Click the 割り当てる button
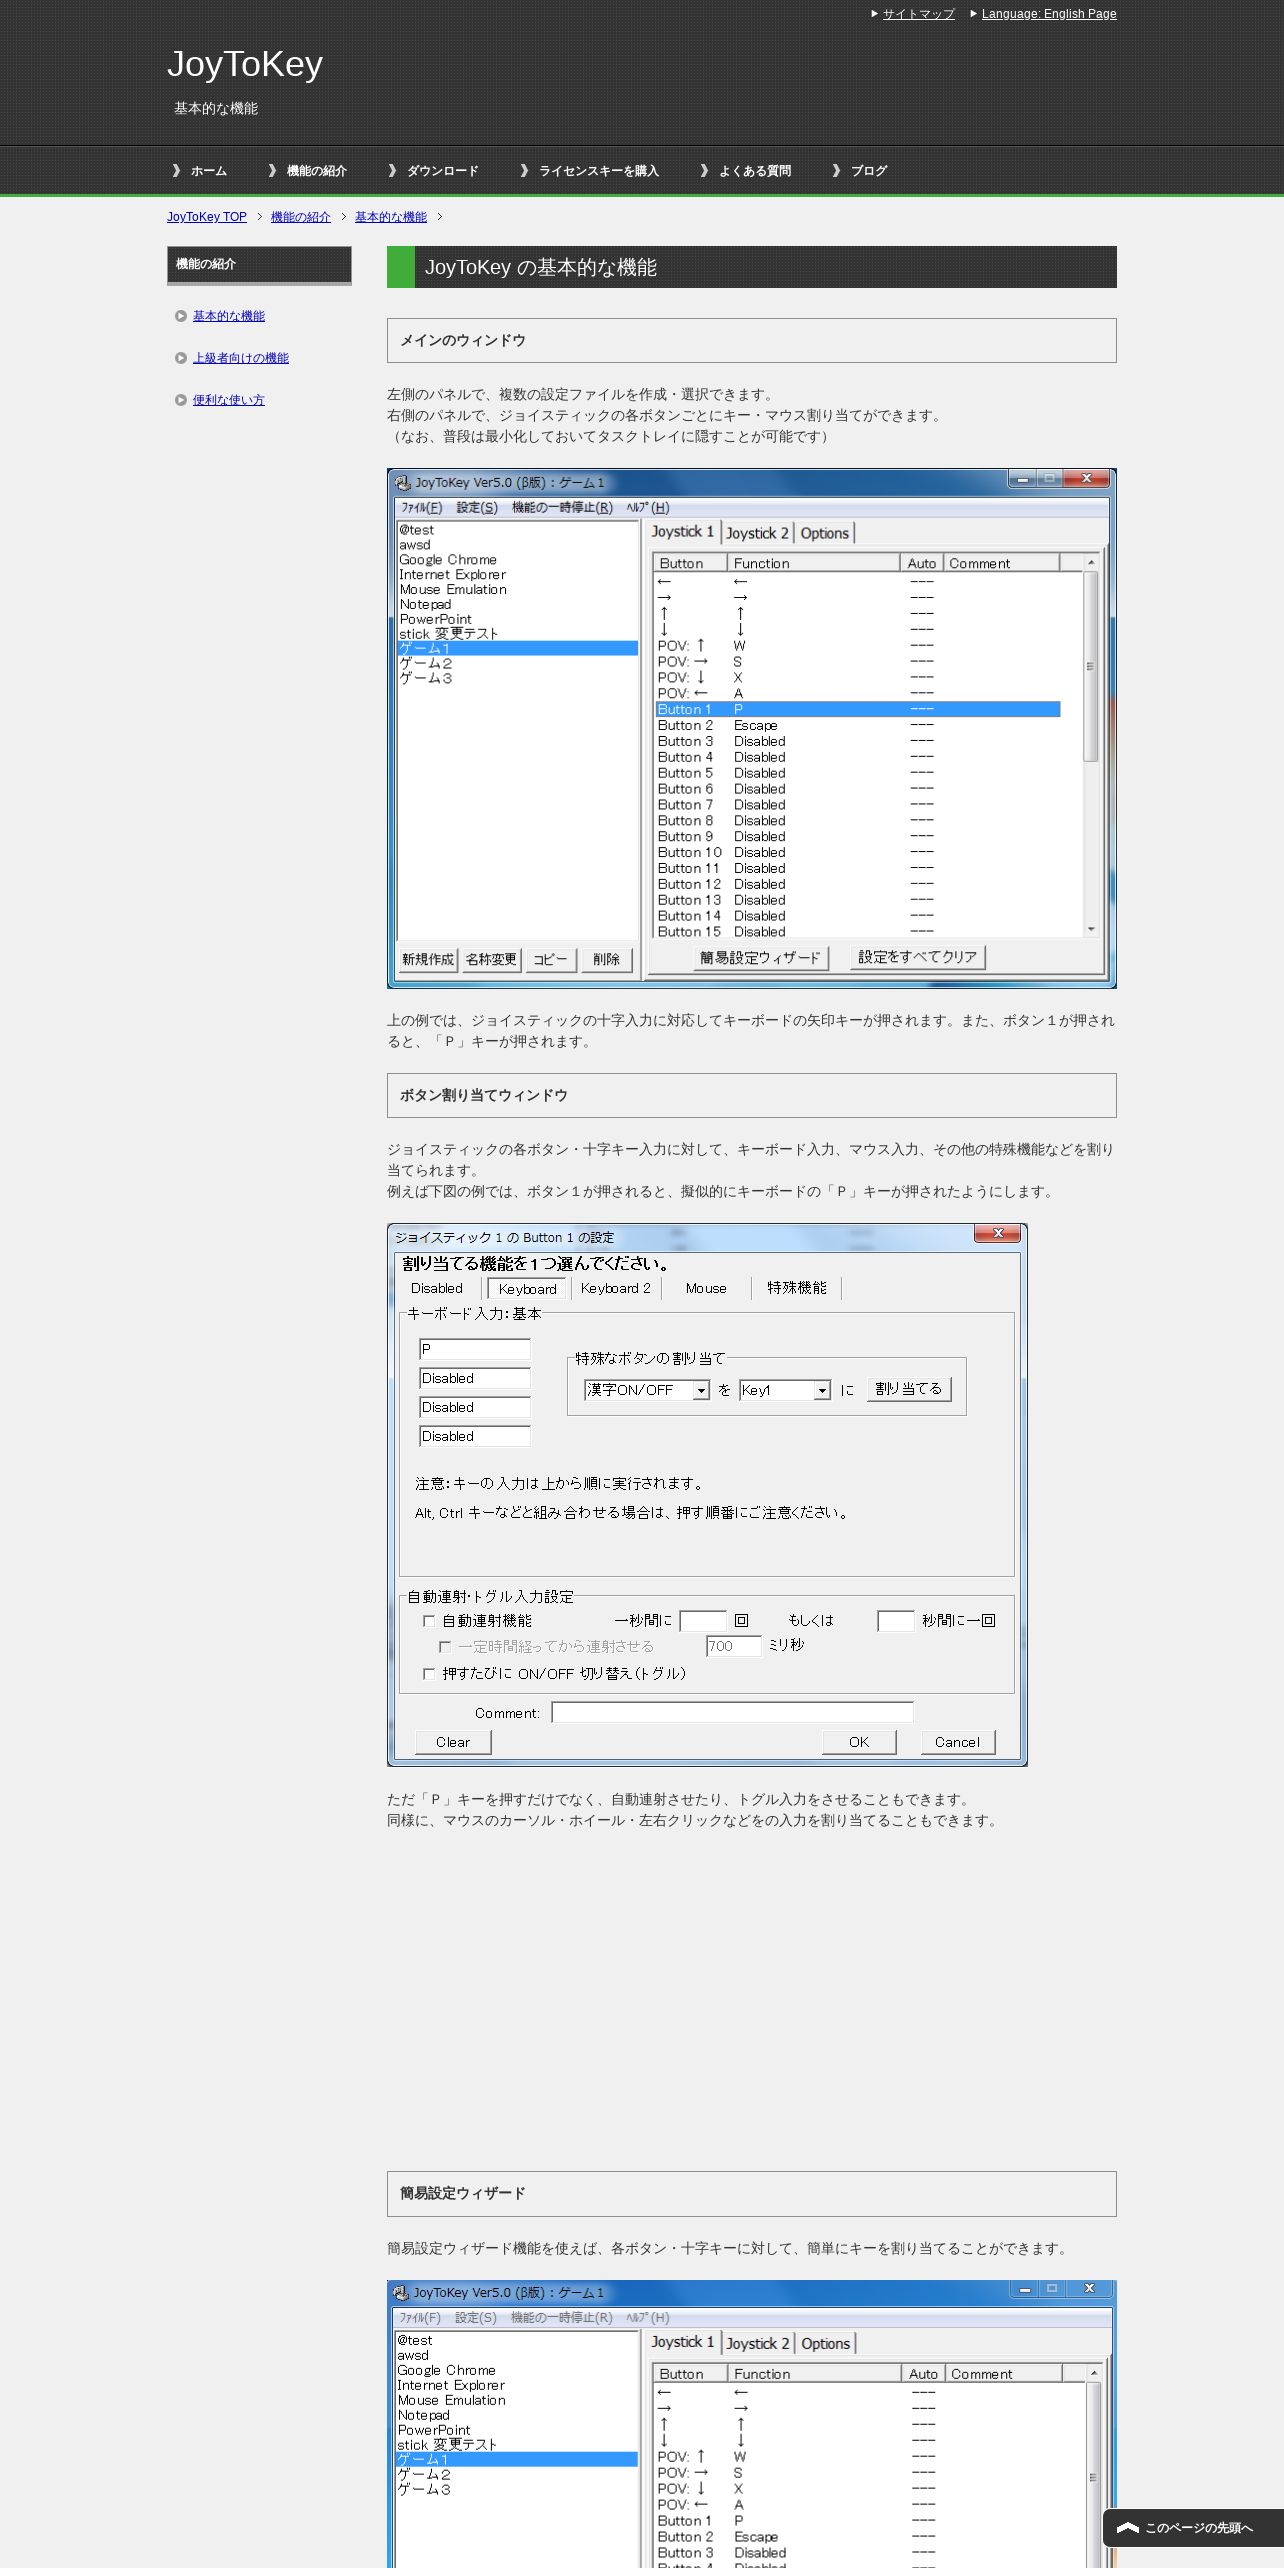The image size is (1284, 2568). click(x=909, y=1390)
